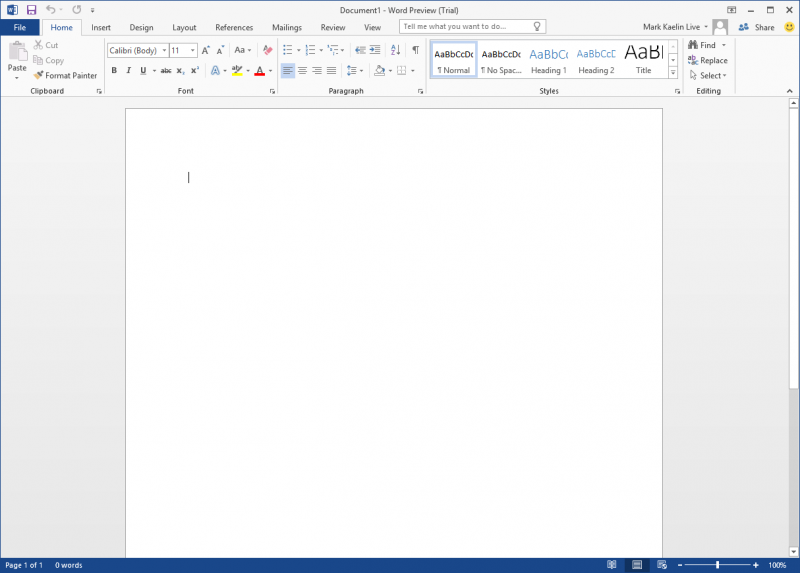Screen dimensions: 800x573
Task: Click the Clear All Formatting eraser icon
Action: [267, 50]
